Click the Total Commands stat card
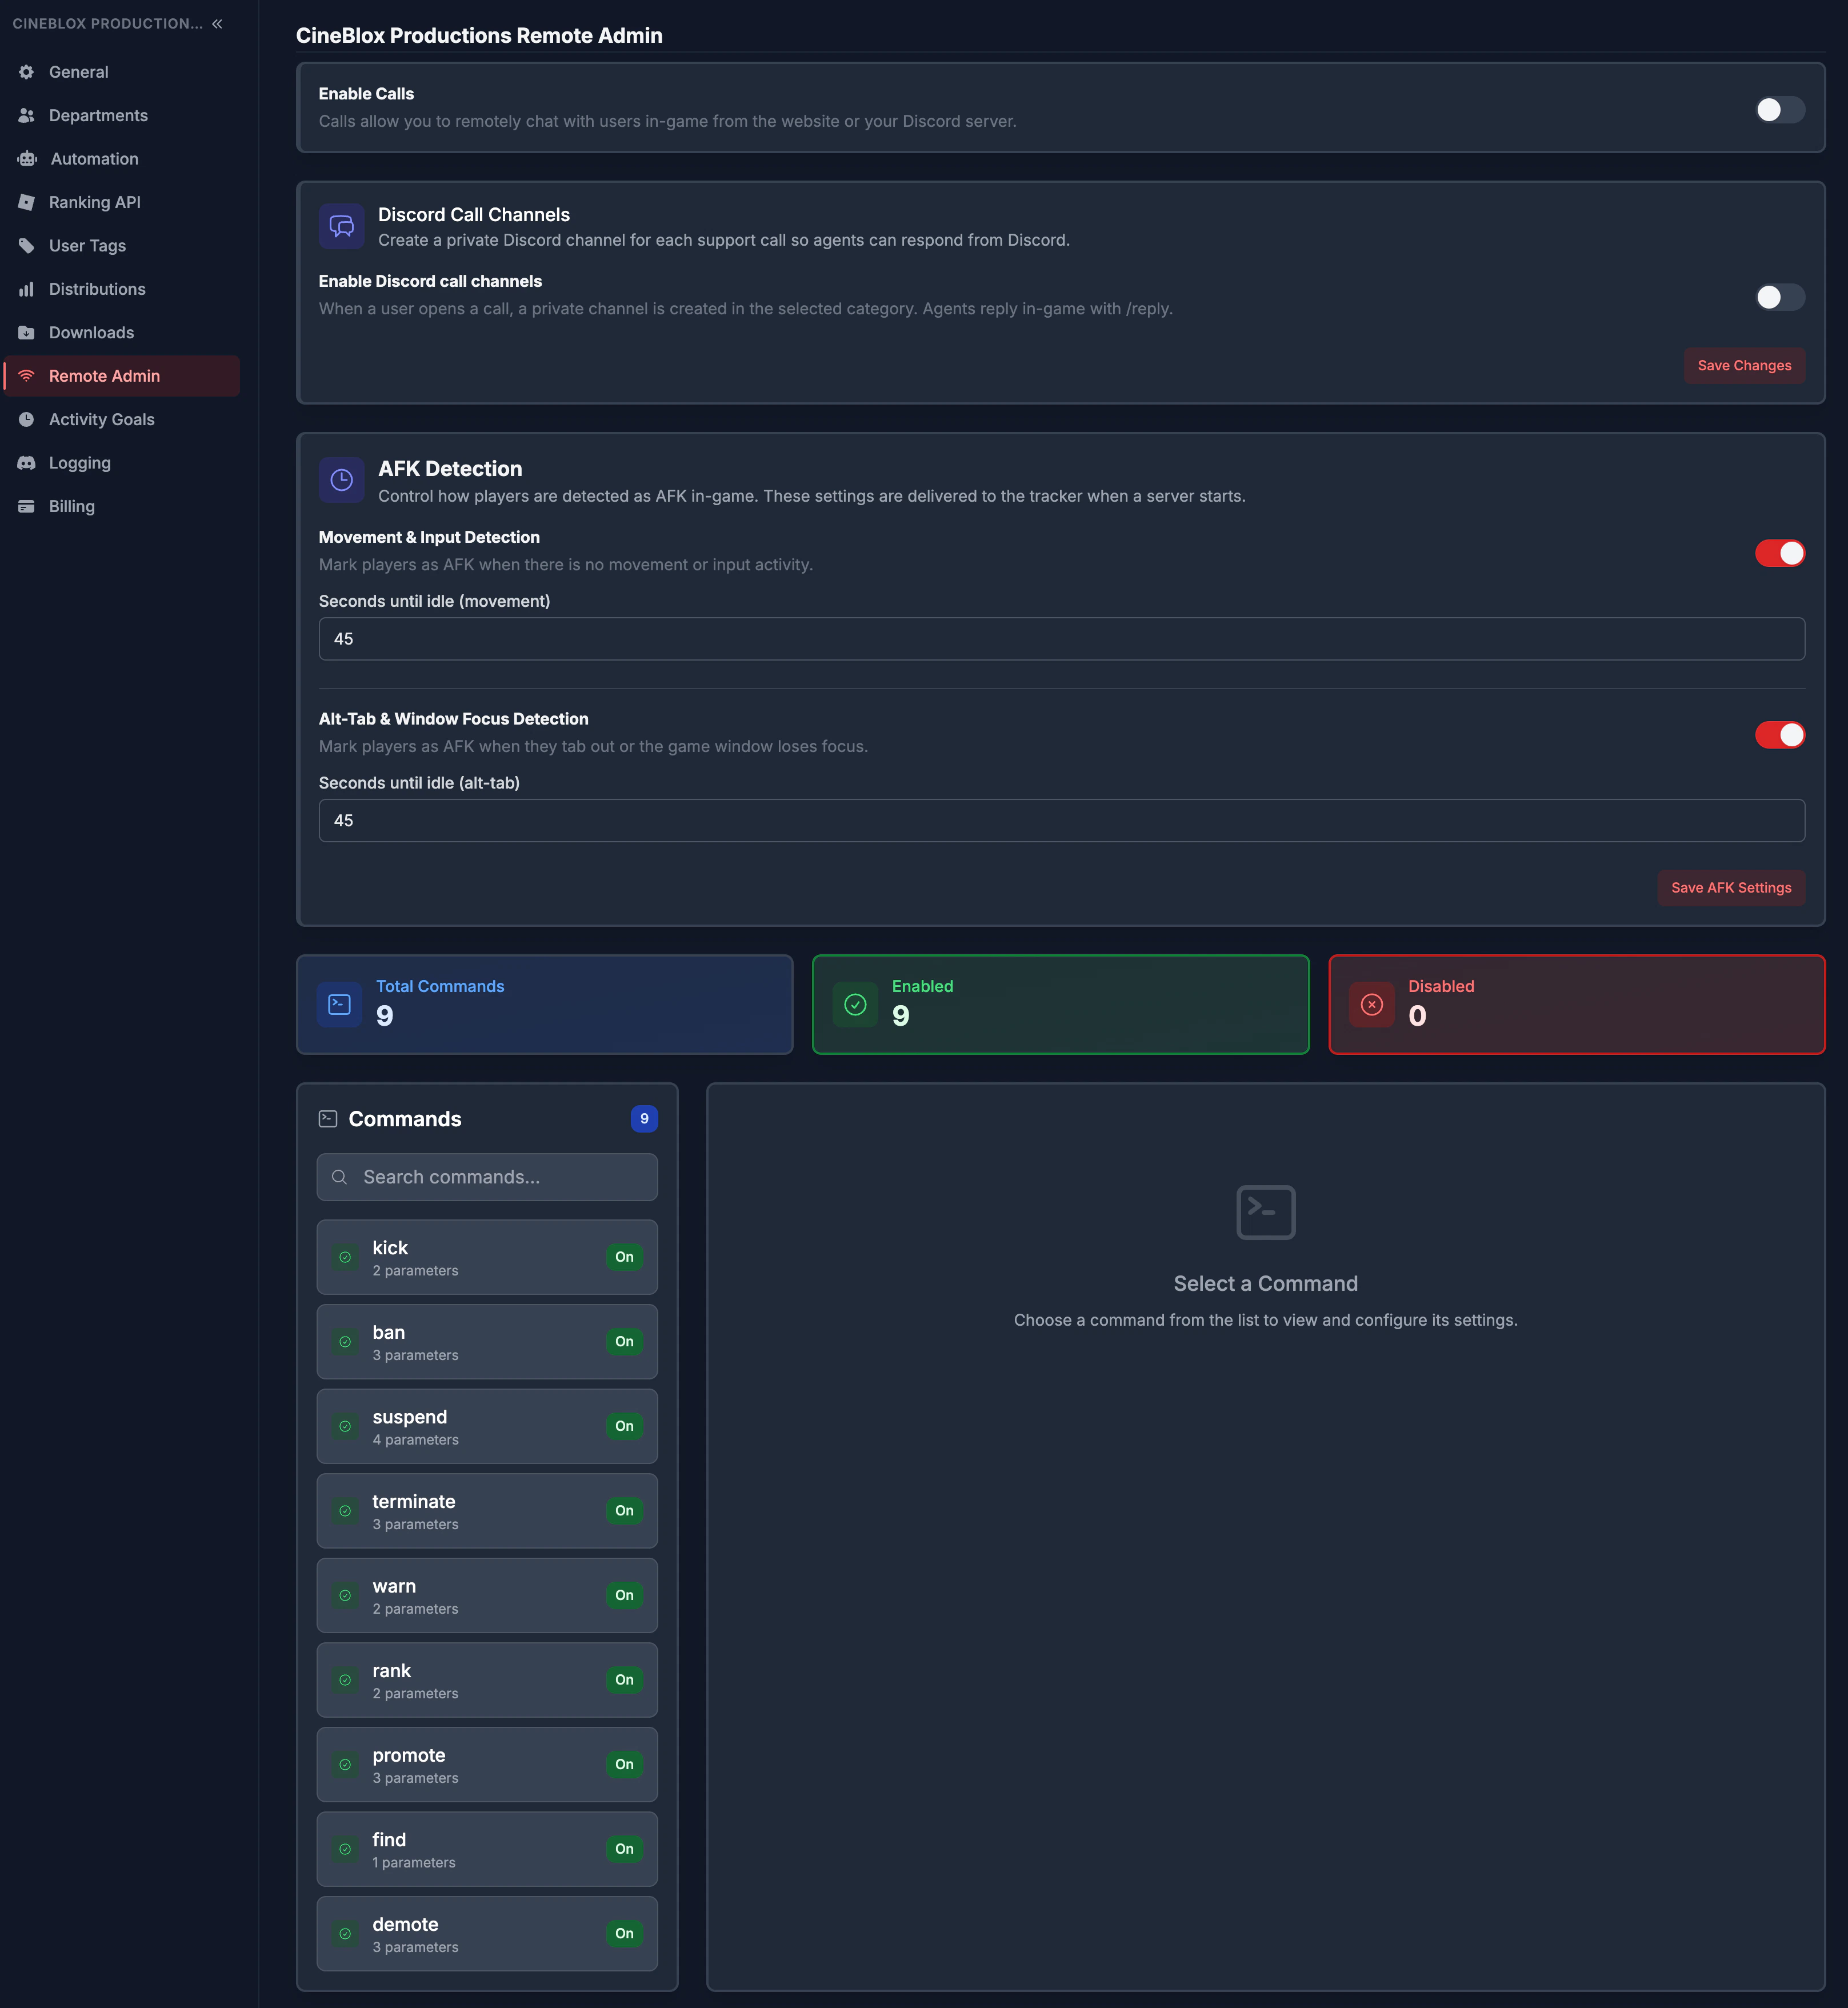 pyautogui.click(x=545, y=1005)
